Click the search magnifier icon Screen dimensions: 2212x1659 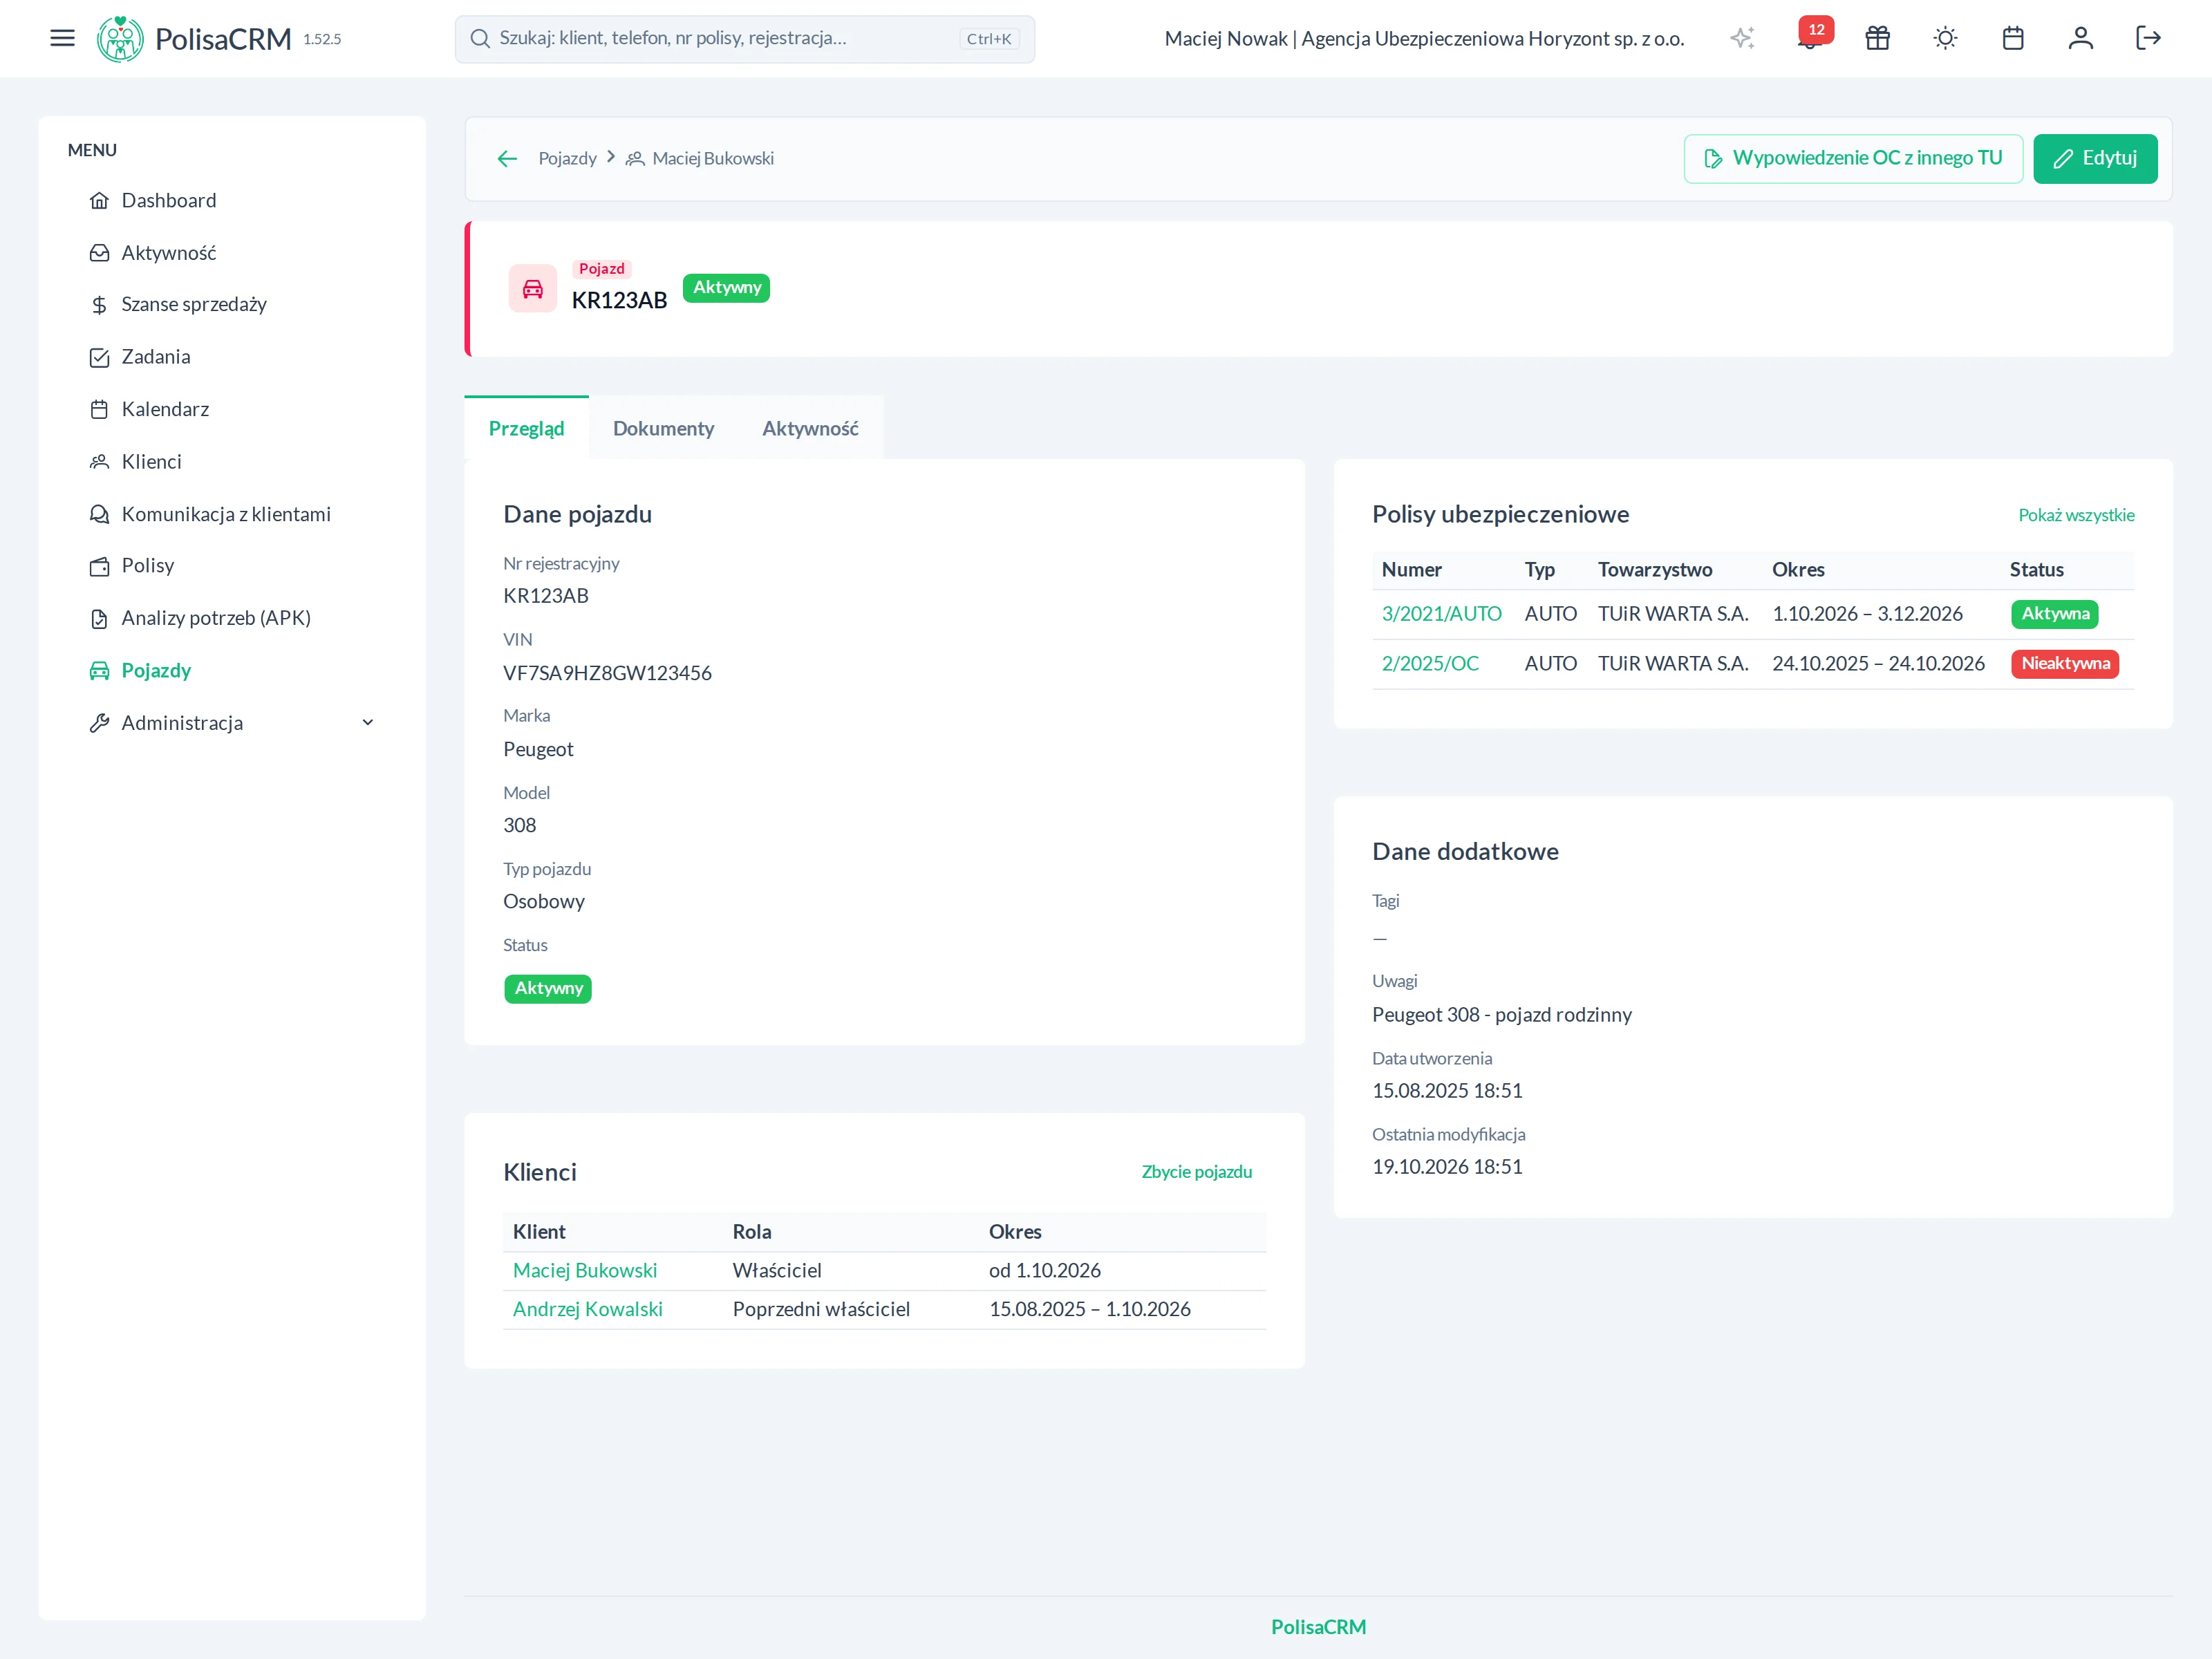click(480, 39)
